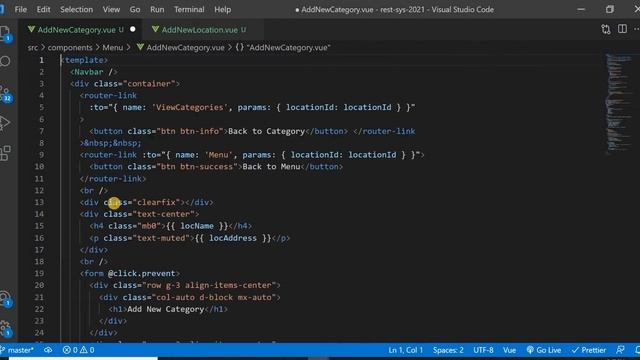This screenshot has width=640, height=360.
Task: Click 'Back to Menu' text on line 10
Action: [271, 167]
